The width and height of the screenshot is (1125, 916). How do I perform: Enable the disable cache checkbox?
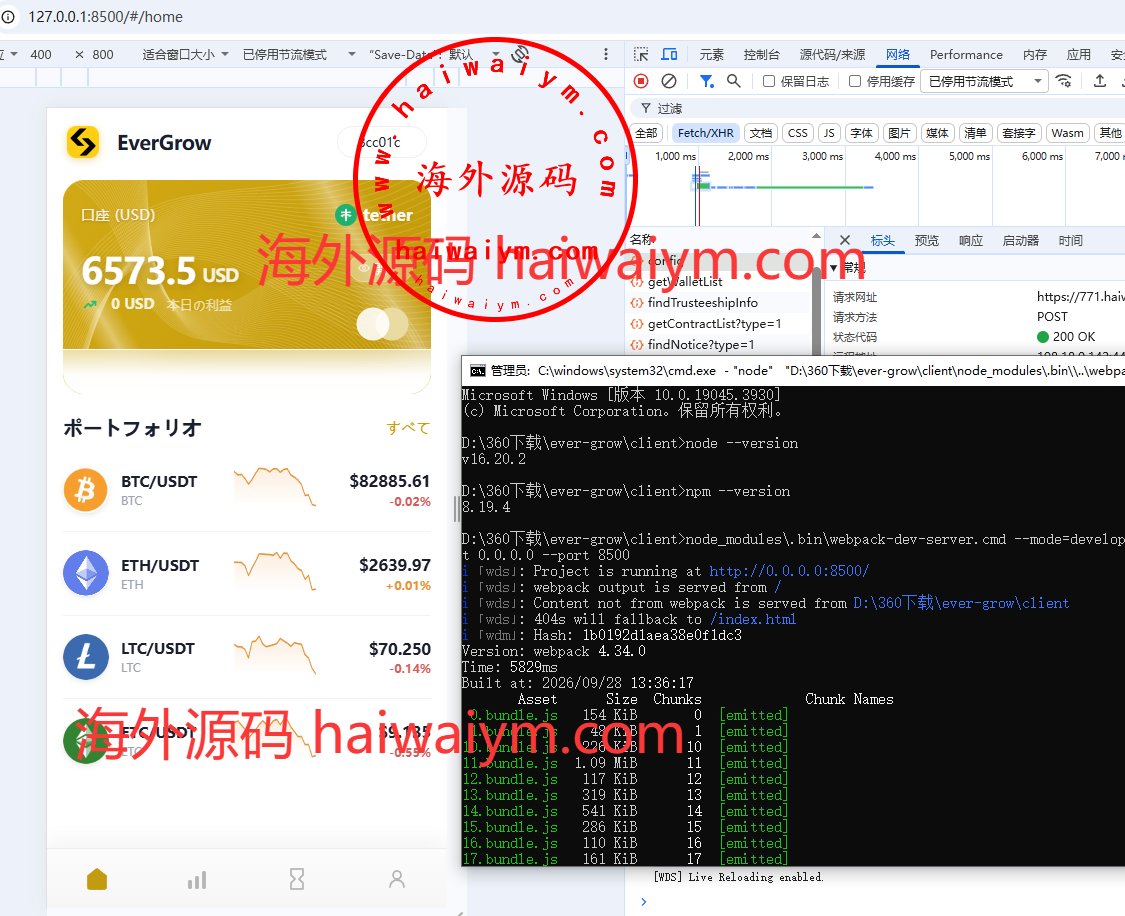pyautogui.click(x=855, y=81)
